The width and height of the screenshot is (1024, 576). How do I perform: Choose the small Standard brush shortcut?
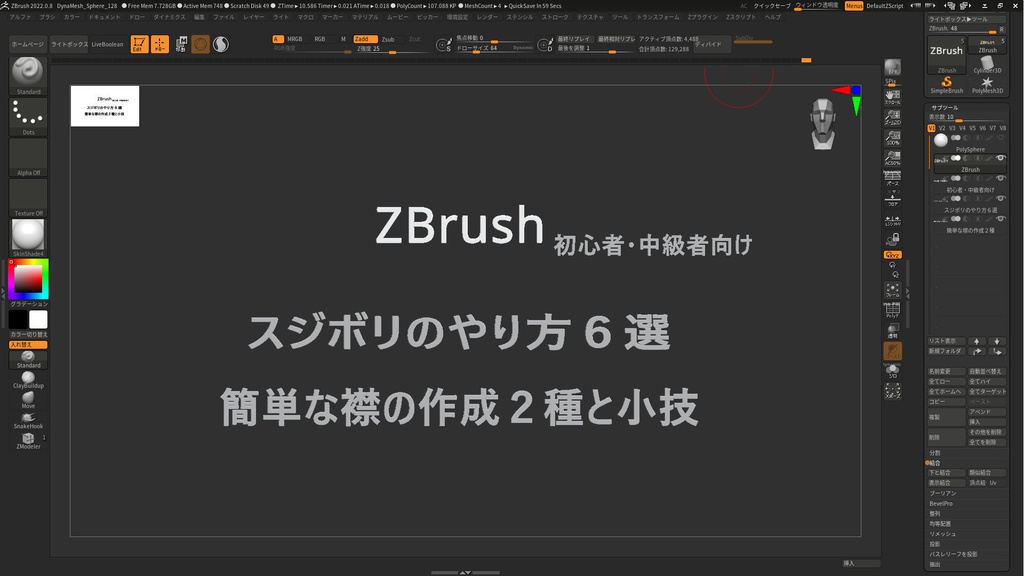click(28, 360)
